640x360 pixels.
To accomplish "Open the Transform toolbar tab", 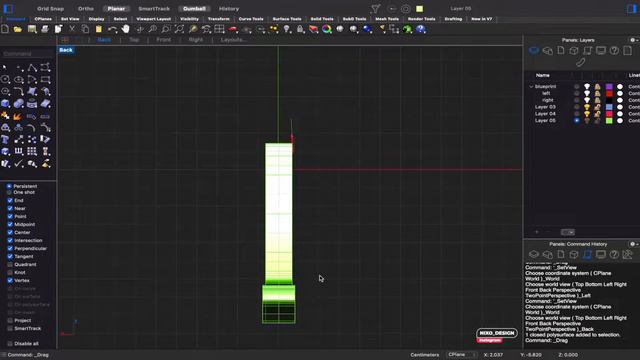I will point(218,19).
